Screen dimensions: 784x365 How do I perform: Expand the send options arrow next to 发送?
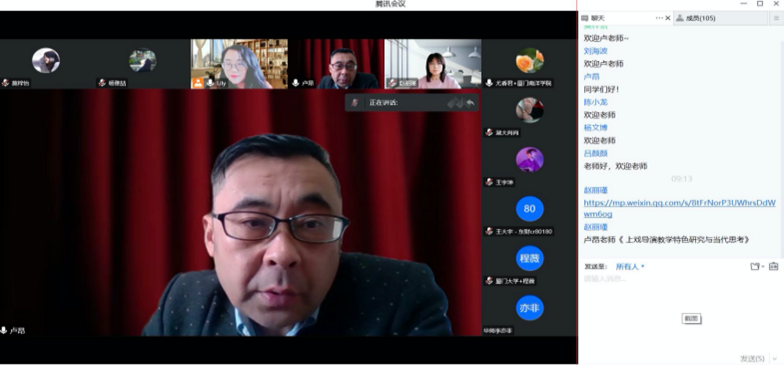tap(776, 358)
